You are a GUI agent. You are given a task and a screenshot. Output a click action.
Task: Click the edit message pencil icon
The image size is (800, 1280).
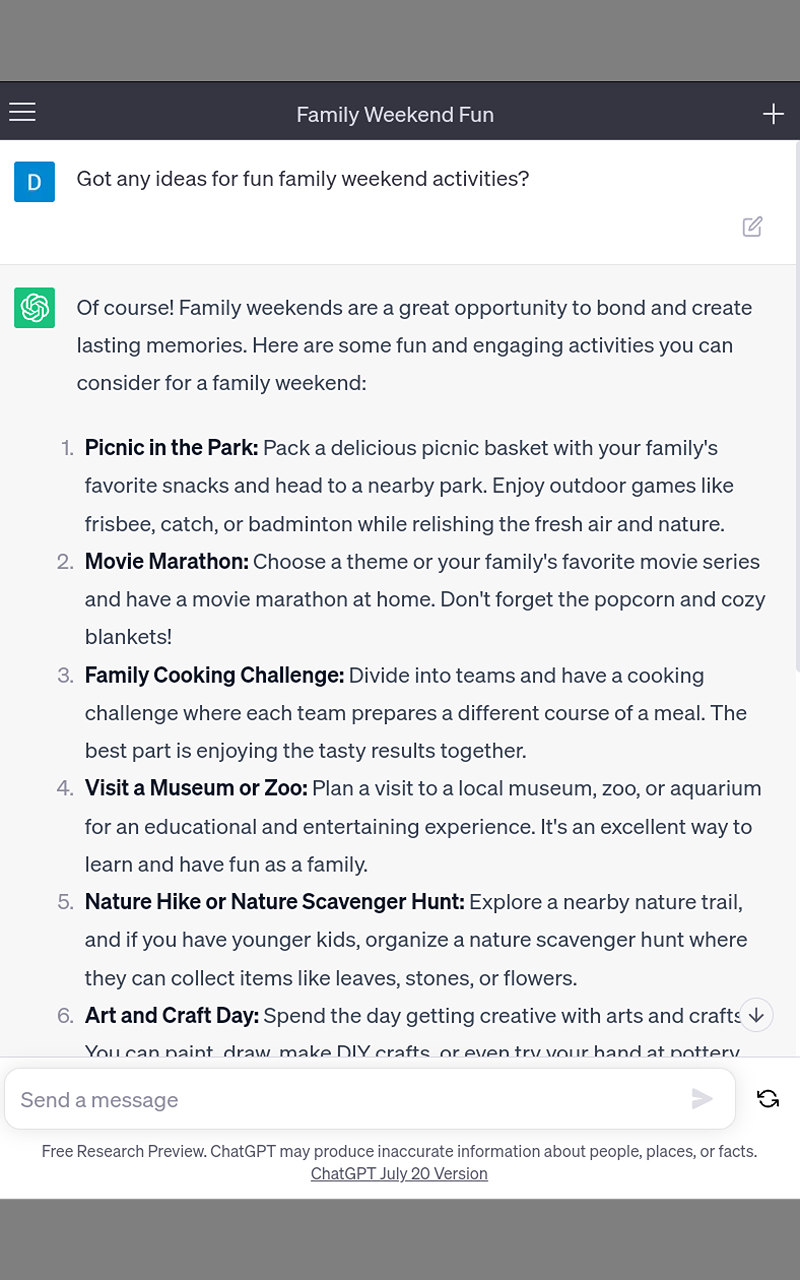click(x=753, y=227)
